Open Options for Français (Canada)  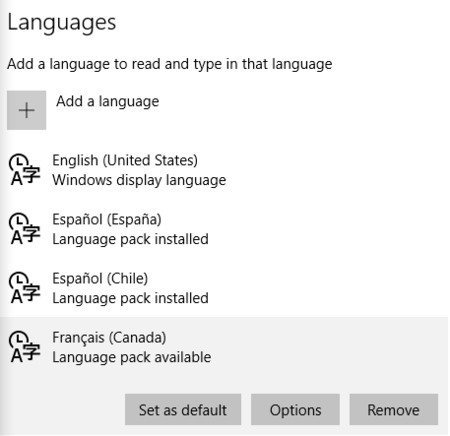(295, 410)
